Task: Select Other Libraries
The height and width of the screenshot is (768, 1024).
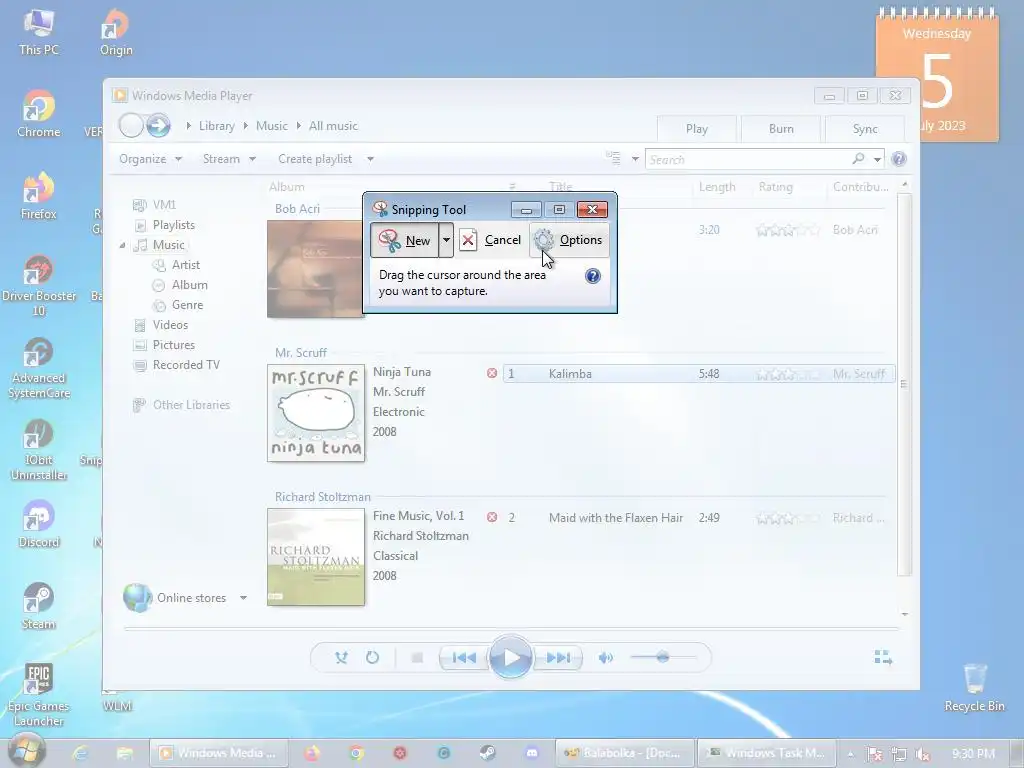Action: tap(182, 405)
